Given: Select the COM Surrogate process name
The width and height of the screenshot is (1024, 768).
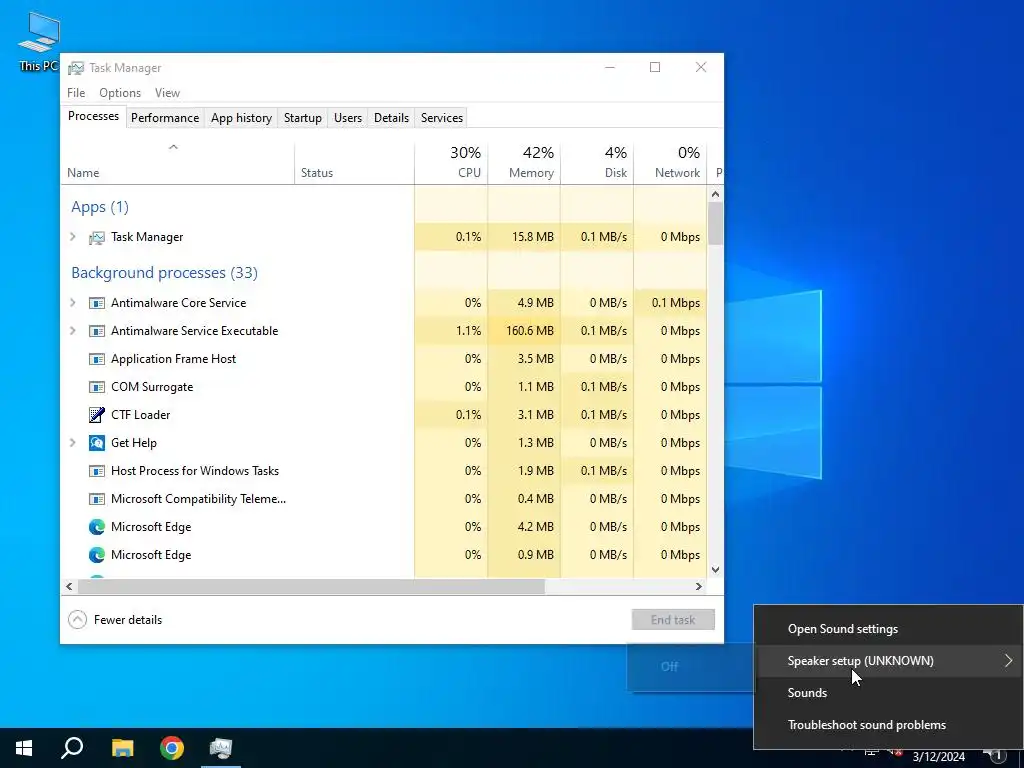Looking at the screenshot, I should (152, 387).
